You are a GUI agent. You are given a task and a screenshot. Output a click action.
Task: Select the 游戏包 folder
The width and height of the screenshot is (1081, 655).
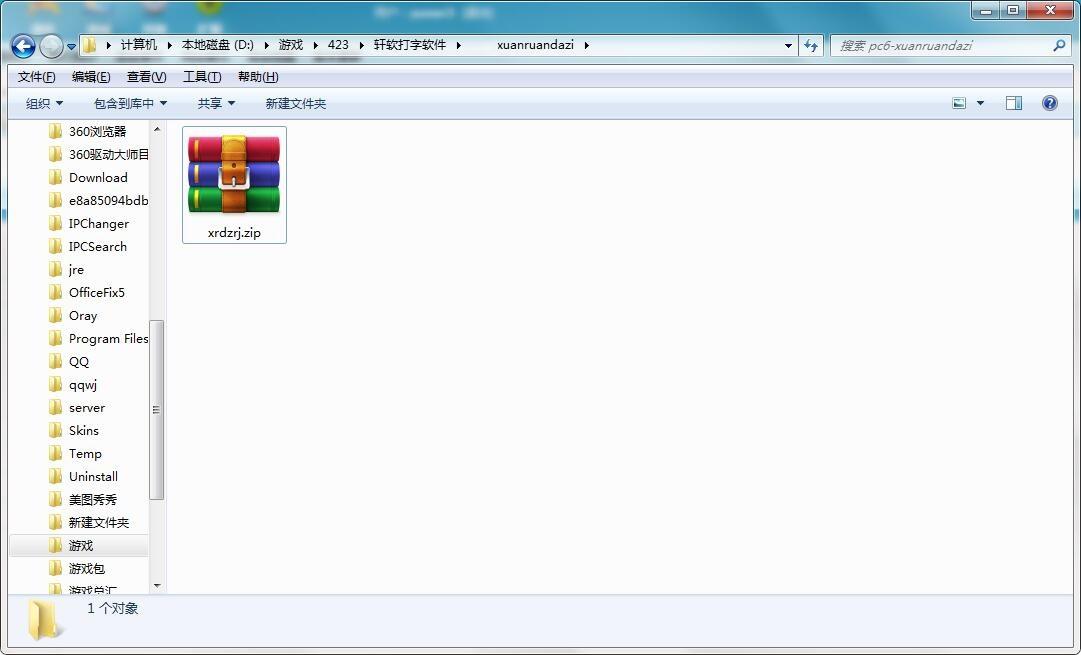click(x=87, y=569)
